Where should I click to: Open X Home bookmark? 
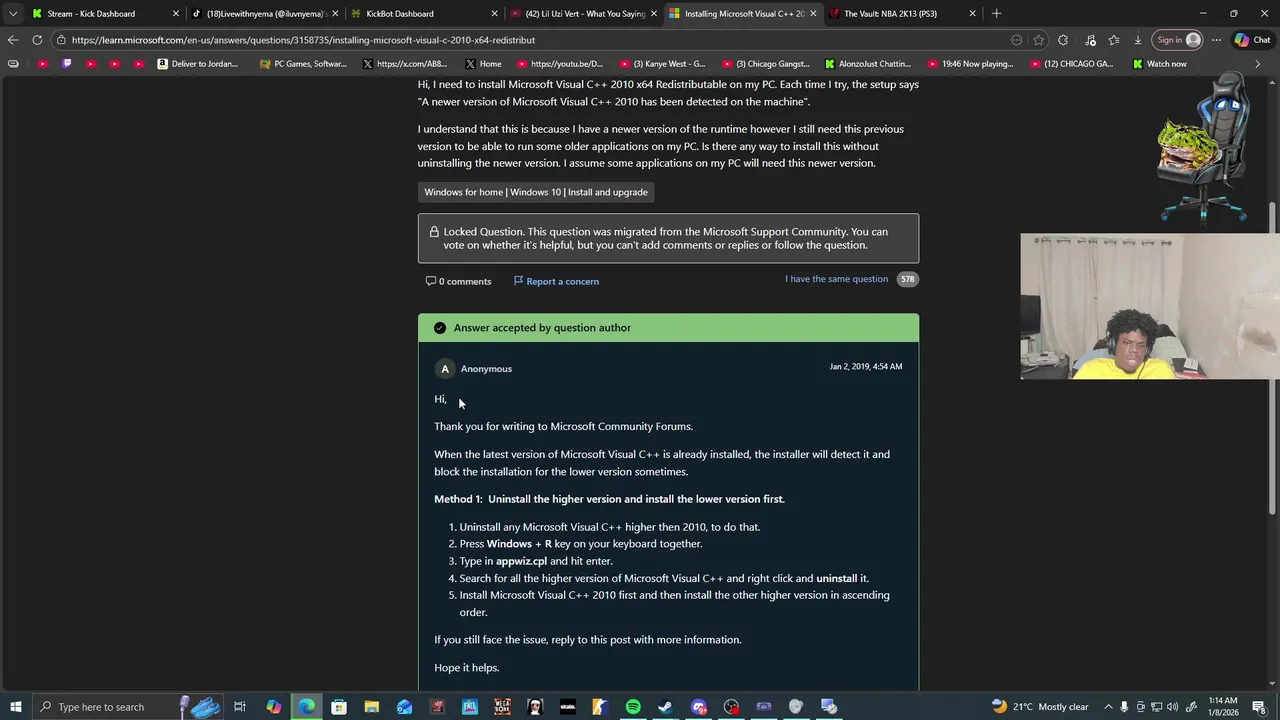(x=483, y=64)
